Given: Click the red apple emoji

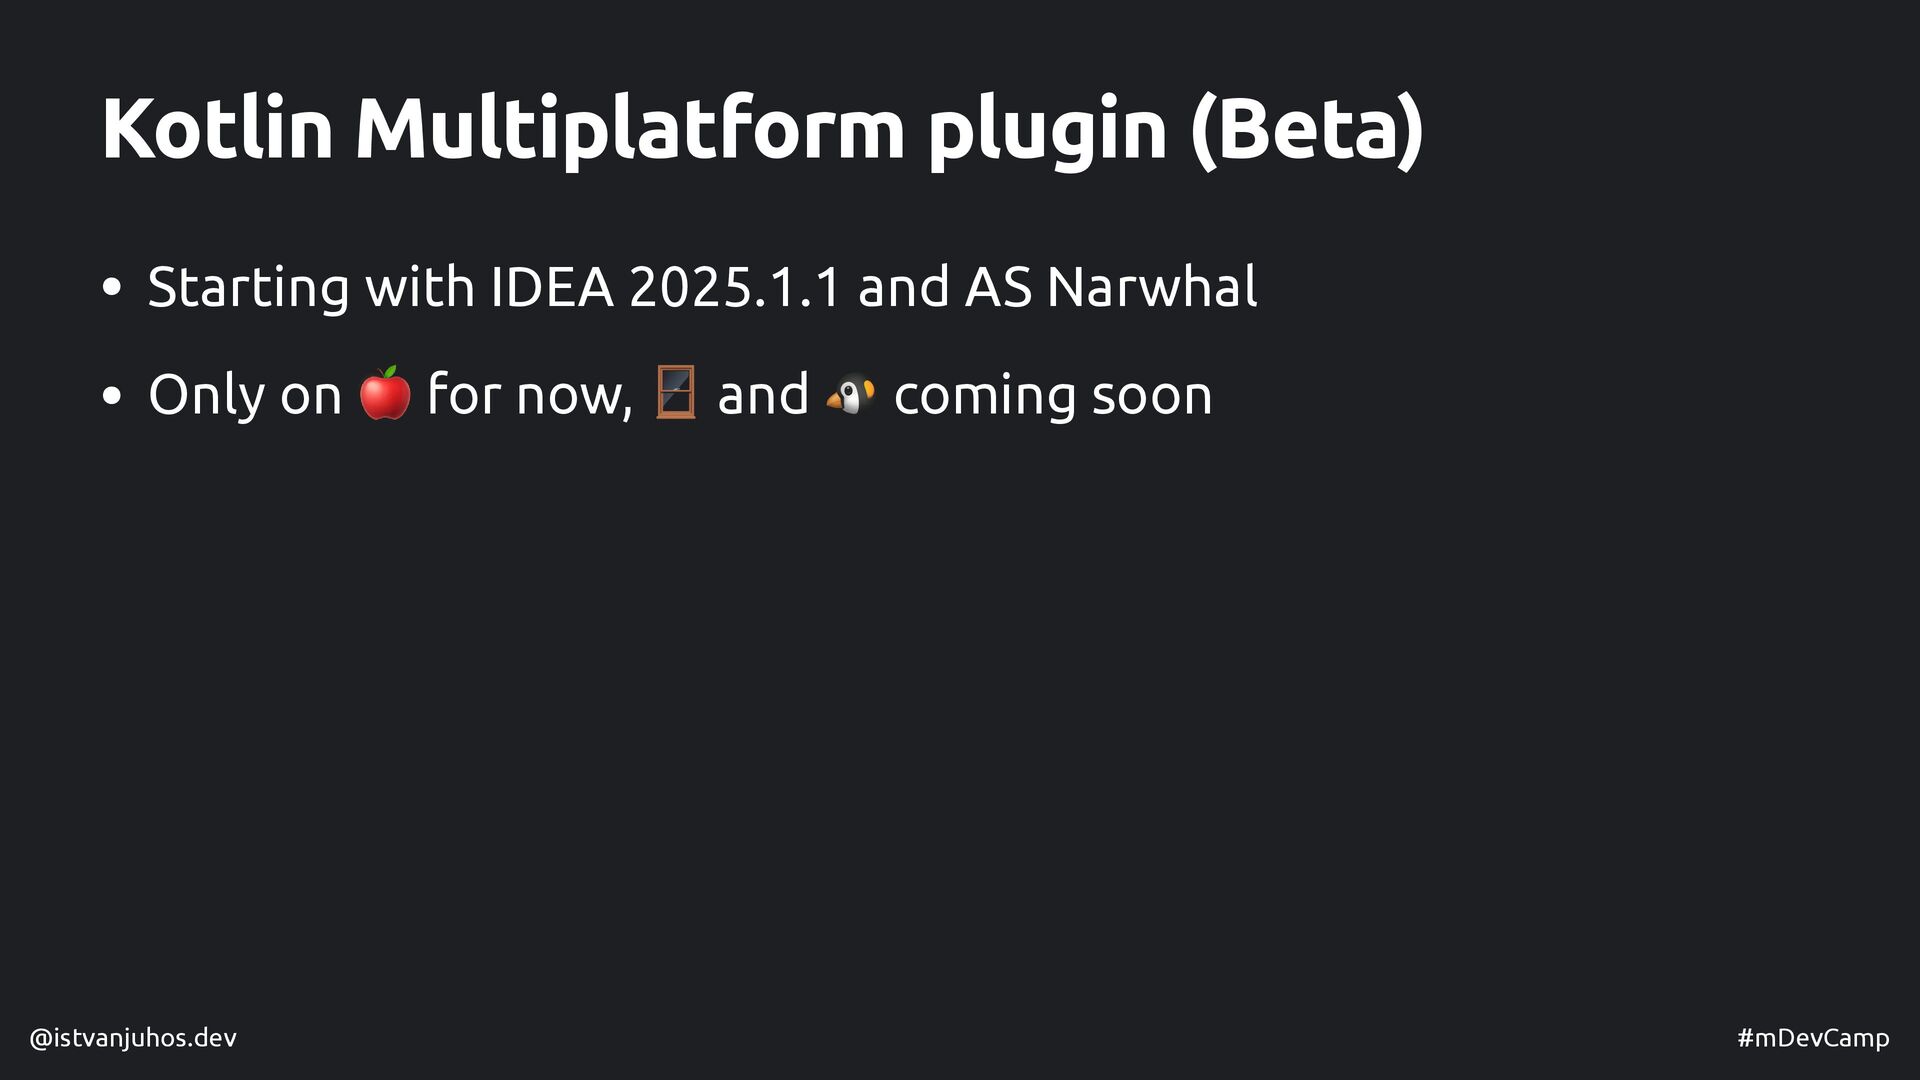Looking at the screenshot, I should (x=385, y=393).
